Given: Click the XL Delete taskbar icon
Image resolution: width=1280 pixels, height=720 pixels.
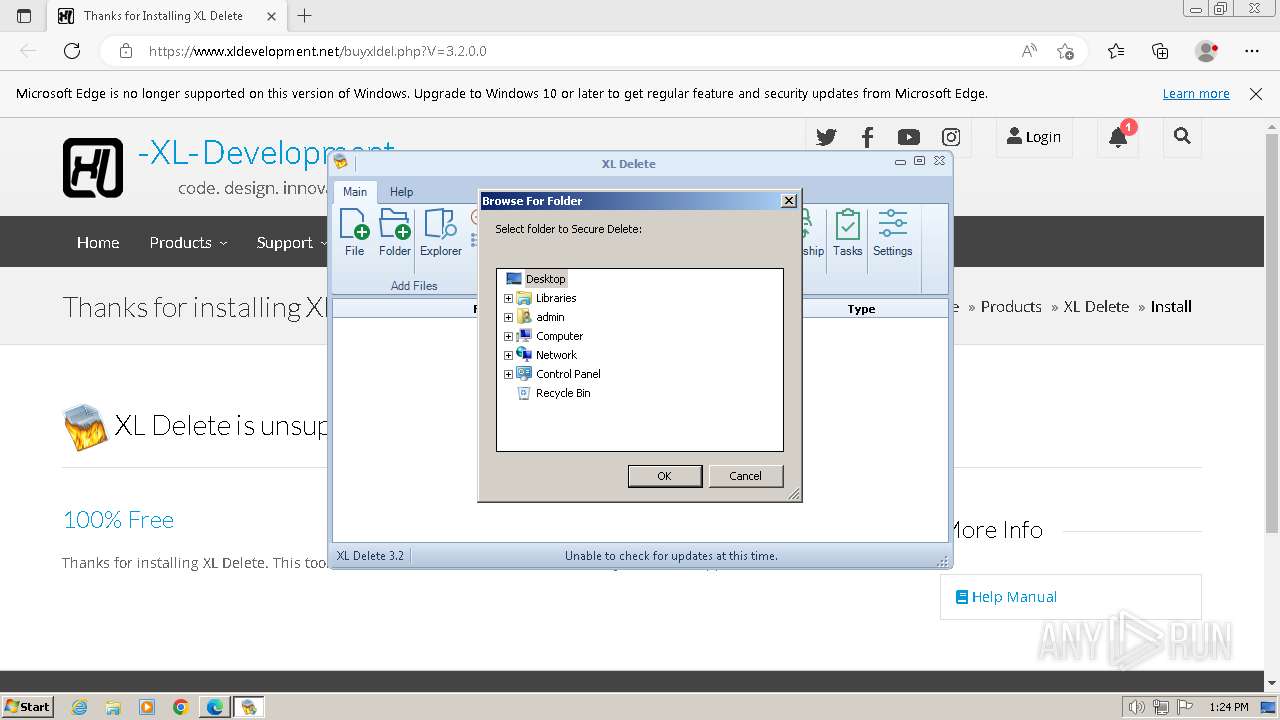Looking at the screenshot, I should pyautogui.click(x=248, y=707).
